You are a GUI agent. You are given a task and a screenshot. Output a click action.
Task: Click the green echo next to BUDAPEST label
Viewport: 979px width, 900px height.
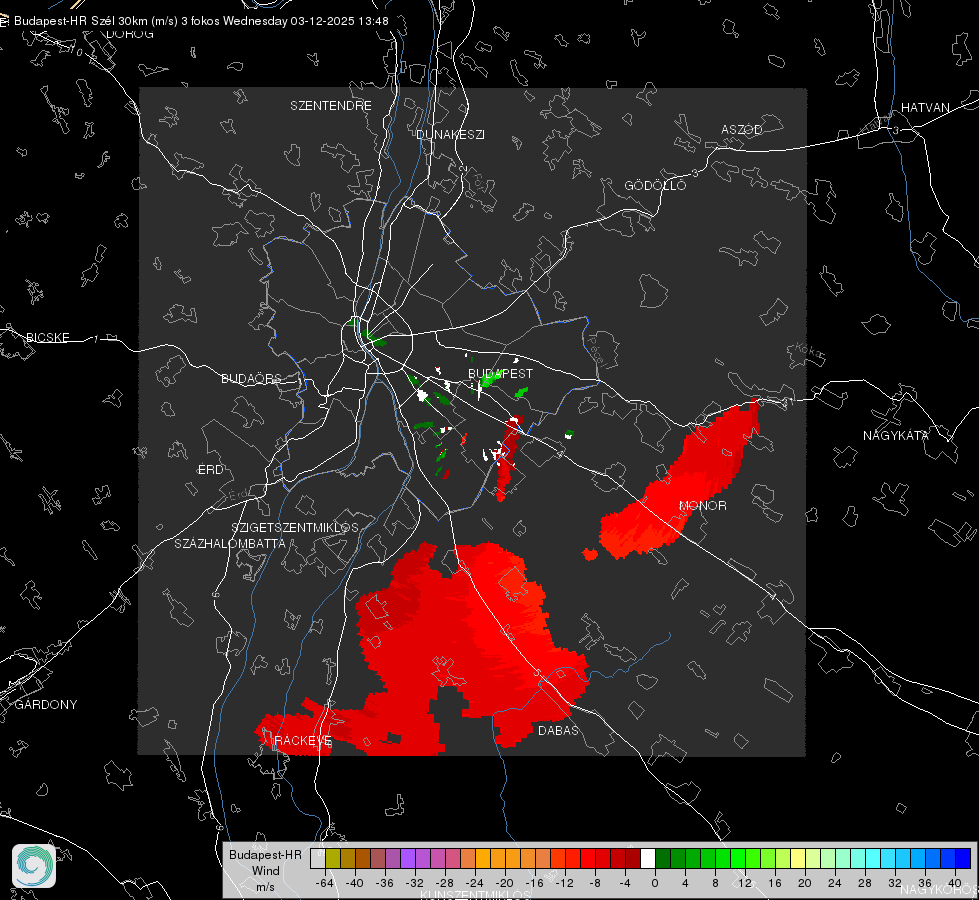pyautogui.click(x=491, y=378)
